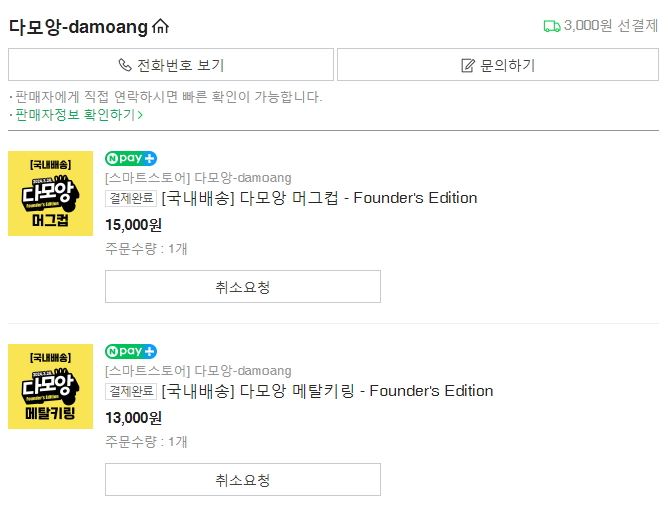This screenshot has height=508, width=670.
Task: Click the 다모앙-damoang store name heading
Action: click(x=78, y=26)
